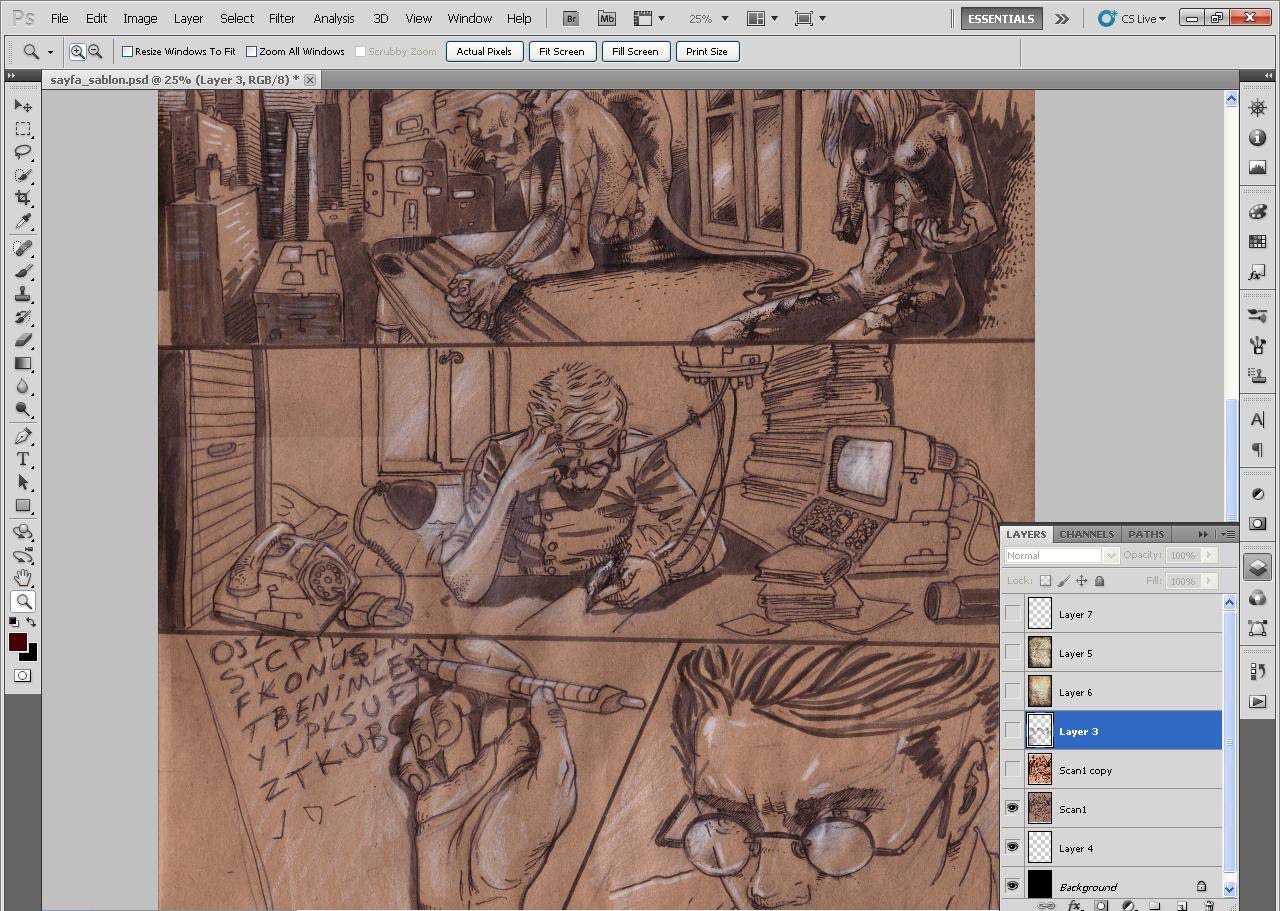Select the Hand tool
The width and height of the screenshot is (1280, 911).
point(23,578)
